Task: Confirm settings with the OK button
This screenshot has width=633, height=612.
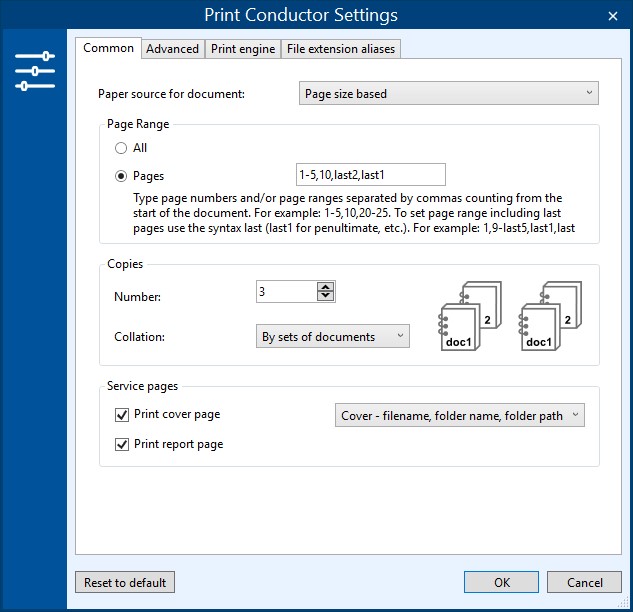Action: coord(502,582)
